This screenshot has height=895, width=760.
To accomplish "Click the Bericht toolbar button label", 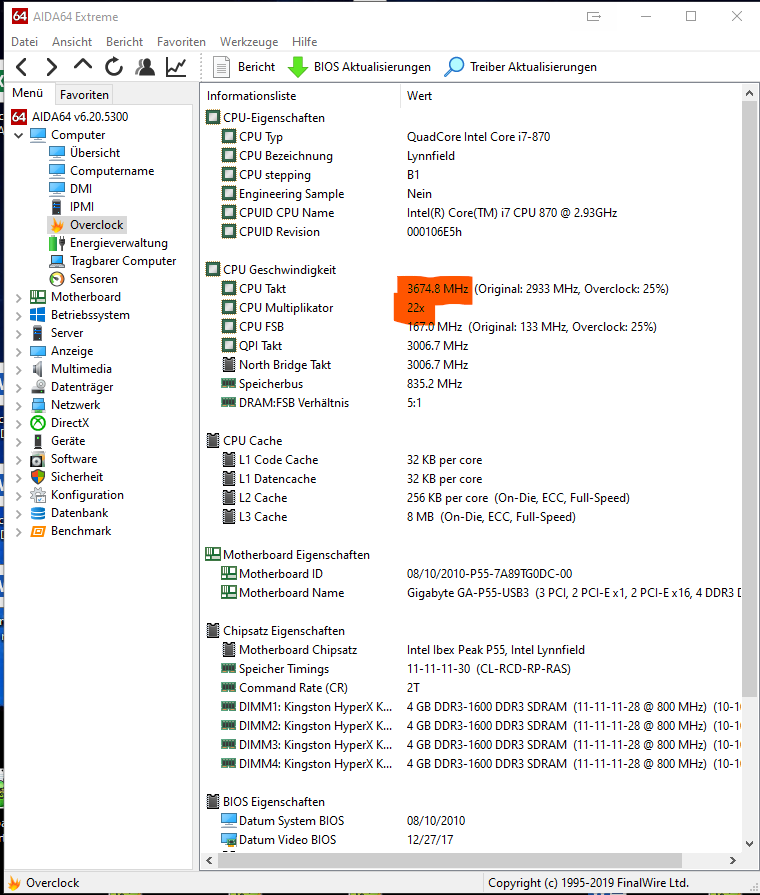I will pyautogui.click(x=256, y=67).
